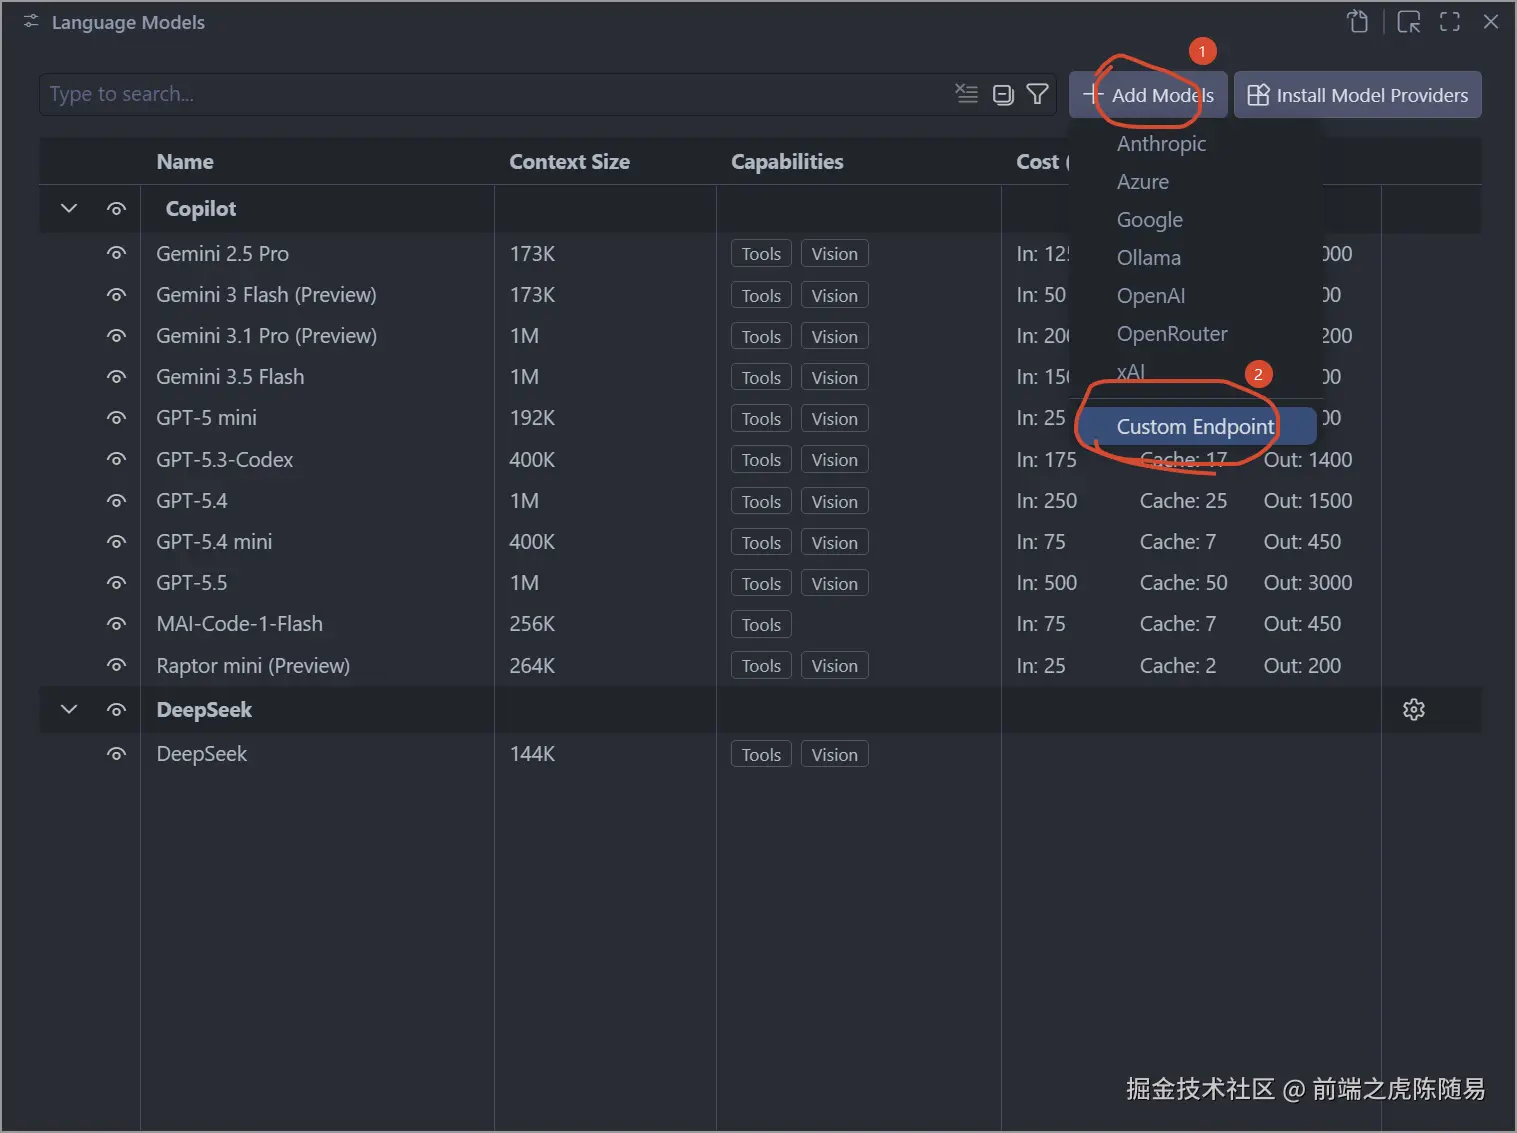1517x1133 pixels.
Task: Open Install Model Providers
Action: pyautogui.click(x=1358, y=95)
